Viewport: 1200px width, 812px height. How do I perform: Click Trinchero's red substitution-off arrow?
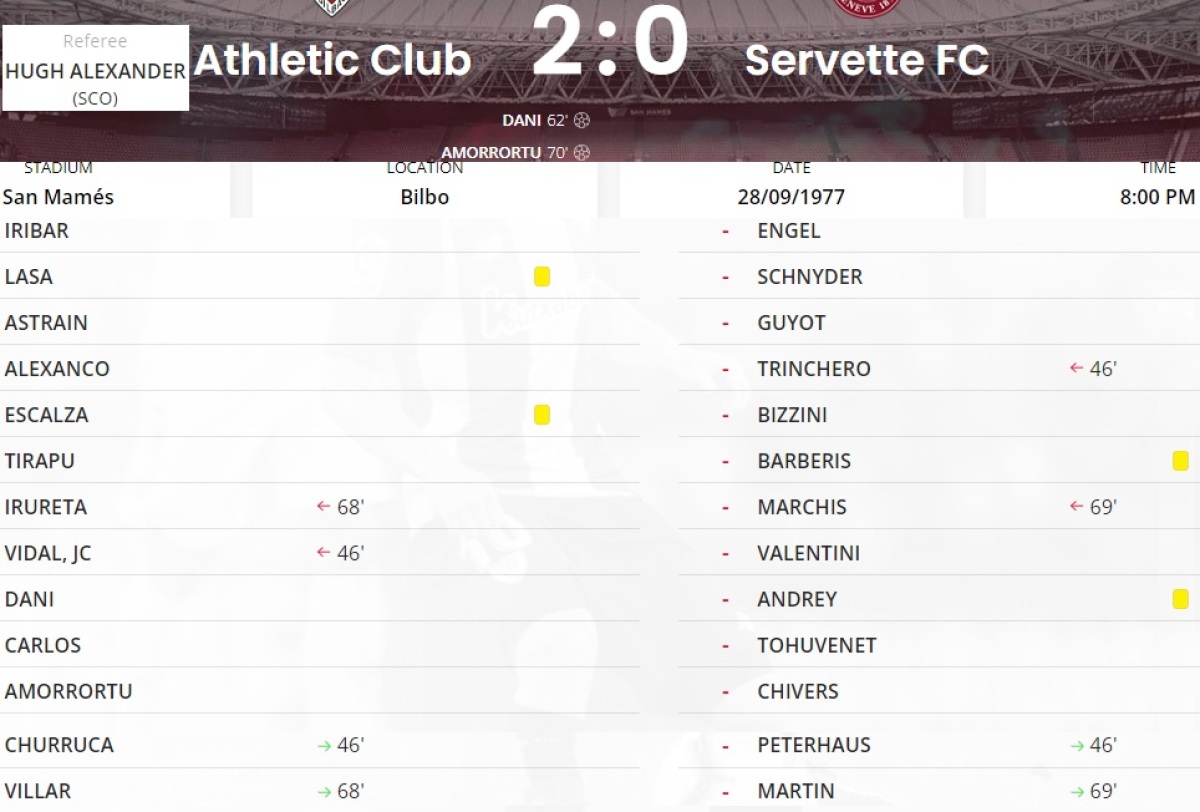pos(1076,369)
